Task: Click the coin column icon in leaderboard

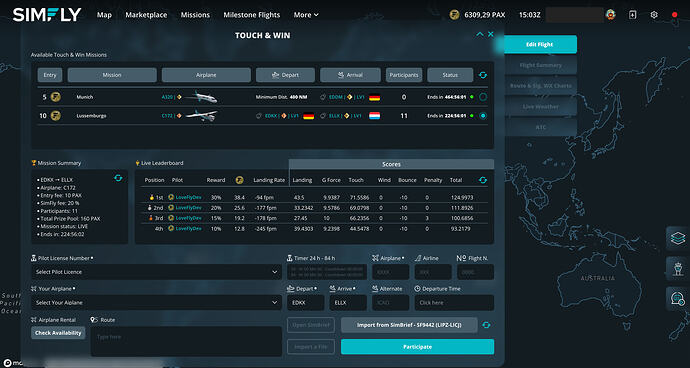Action: 239,180
